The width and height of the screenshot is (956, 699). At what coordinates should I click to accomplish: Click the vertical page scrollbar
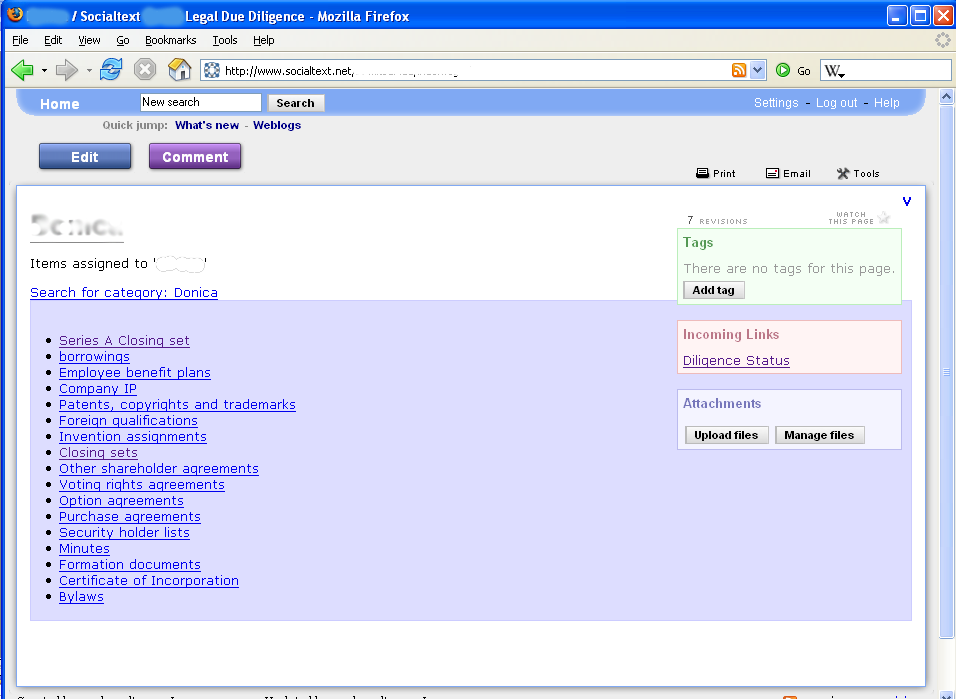[947, 371]
